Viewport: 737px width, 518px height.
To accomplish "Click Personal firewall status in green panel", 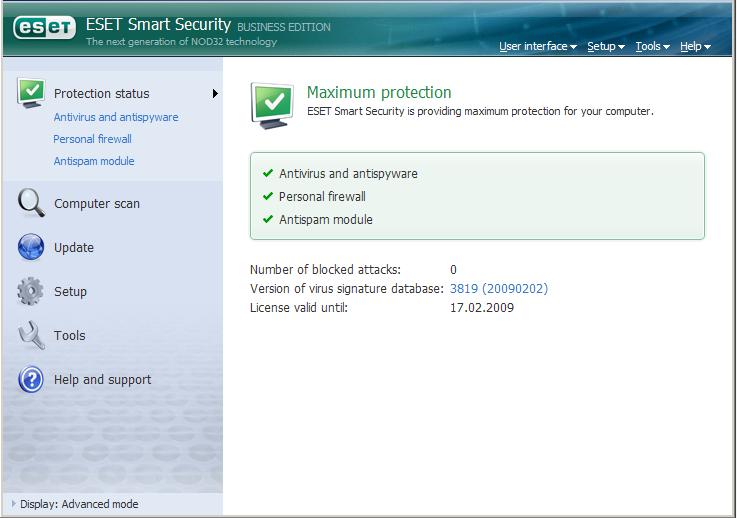I will pos(322,196).
